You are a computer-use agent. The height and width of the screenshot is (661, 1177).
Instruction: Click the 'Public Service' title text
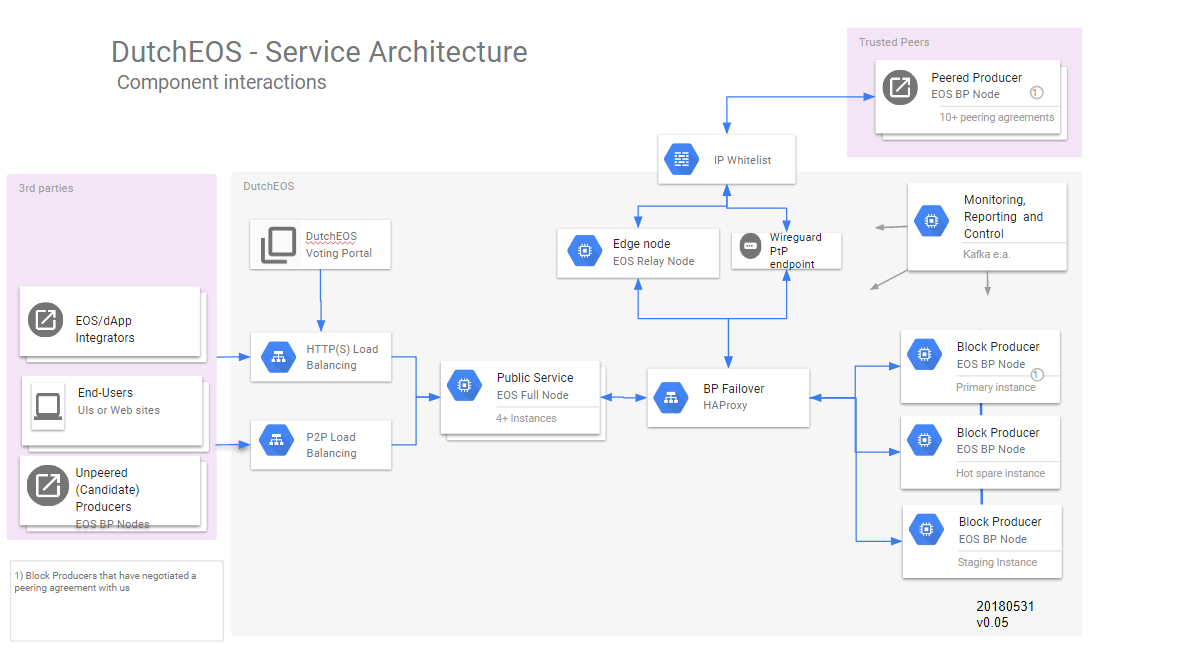pyautogui.click(x=535, y=377)
